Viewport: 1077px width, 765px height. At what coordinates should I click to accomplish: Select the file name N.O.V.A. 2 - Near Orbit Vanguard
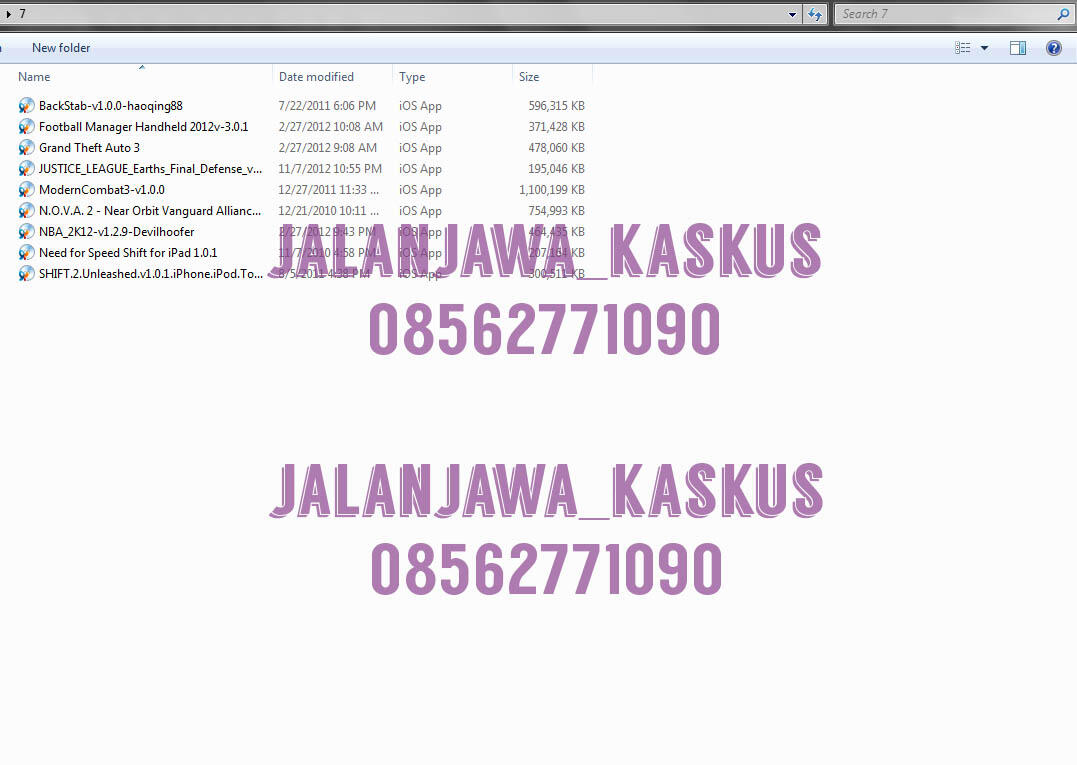[x=150, y=211]
